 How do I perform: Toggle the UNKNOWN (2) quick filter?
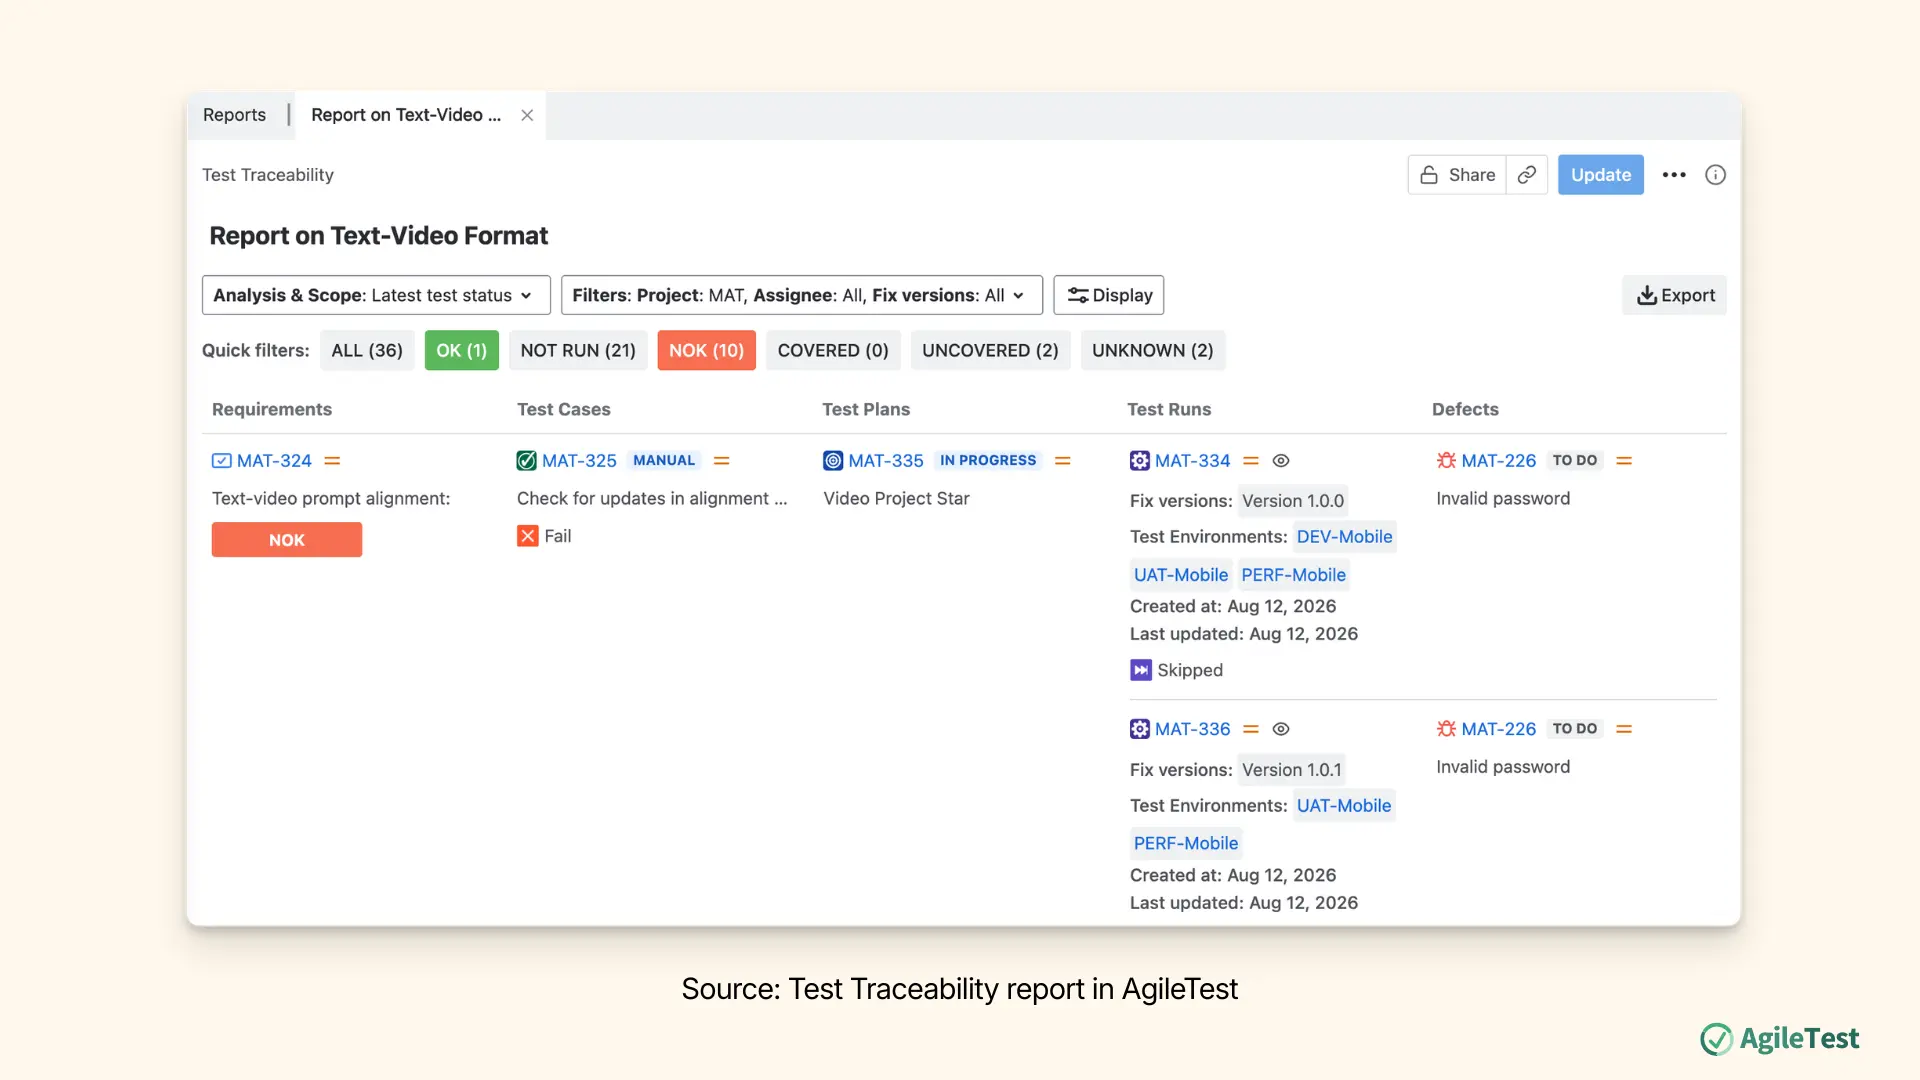click(x=1152, y=350)
